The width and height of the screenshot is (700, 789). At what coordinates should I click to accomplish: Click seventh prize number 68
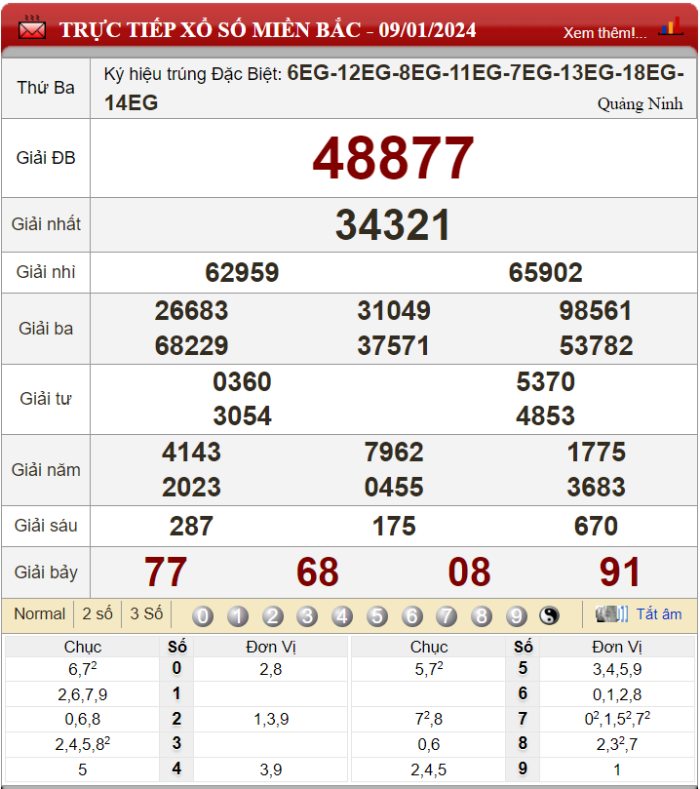click(318, 572)
